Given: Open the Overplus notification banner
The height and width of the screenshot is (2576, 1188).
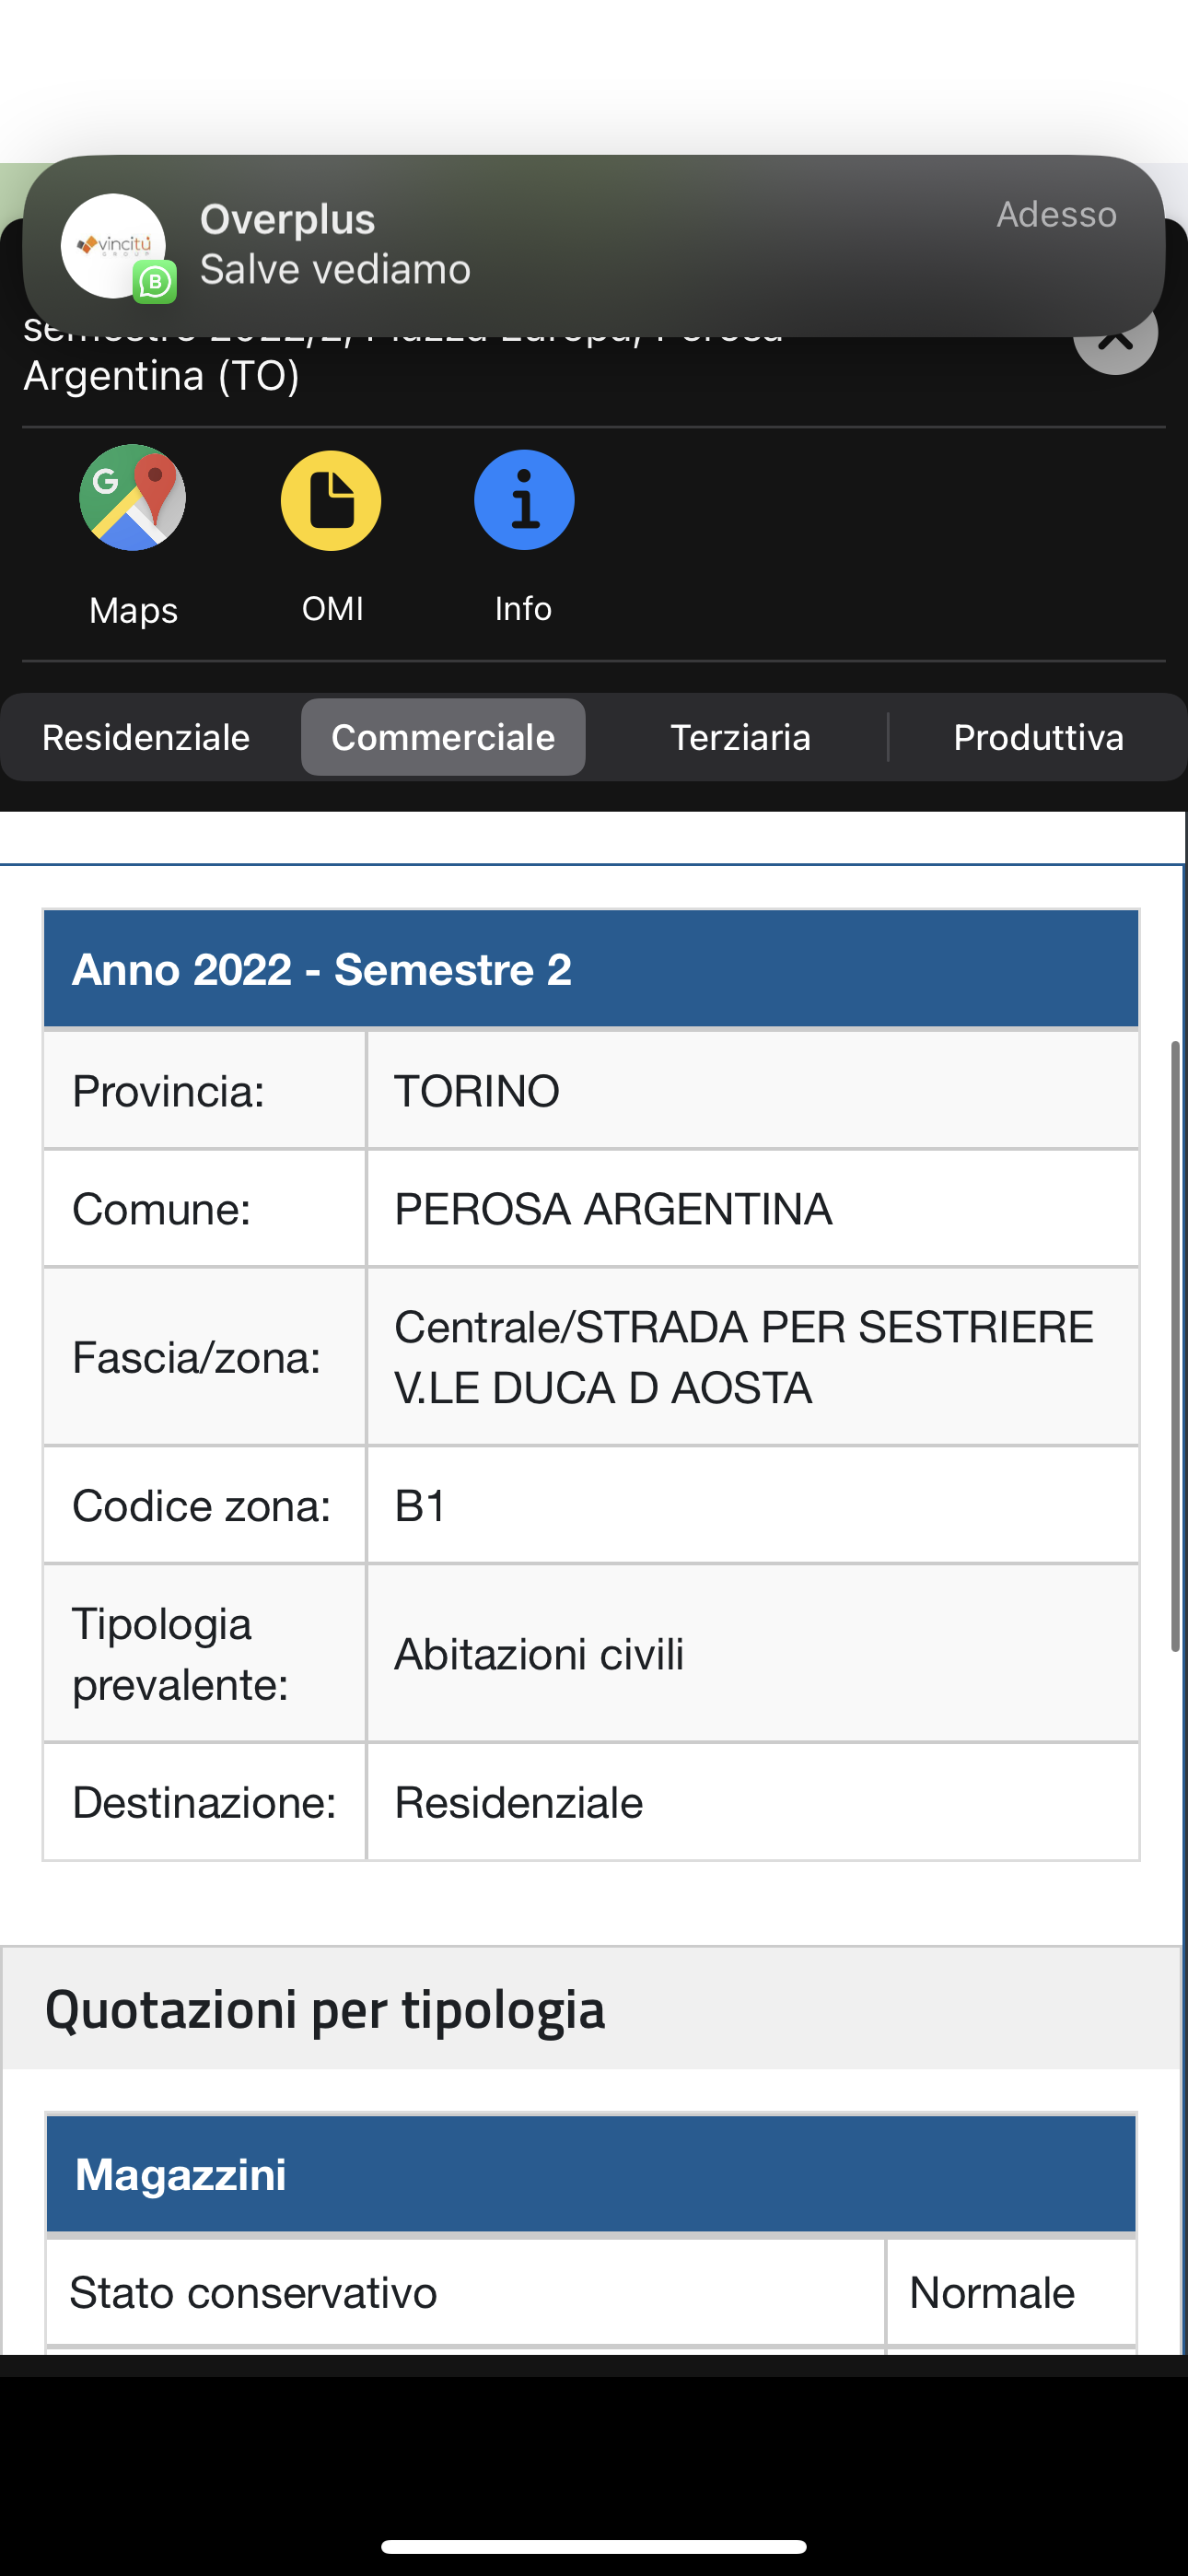Looking at the screenshot, I should pos(594,246).
